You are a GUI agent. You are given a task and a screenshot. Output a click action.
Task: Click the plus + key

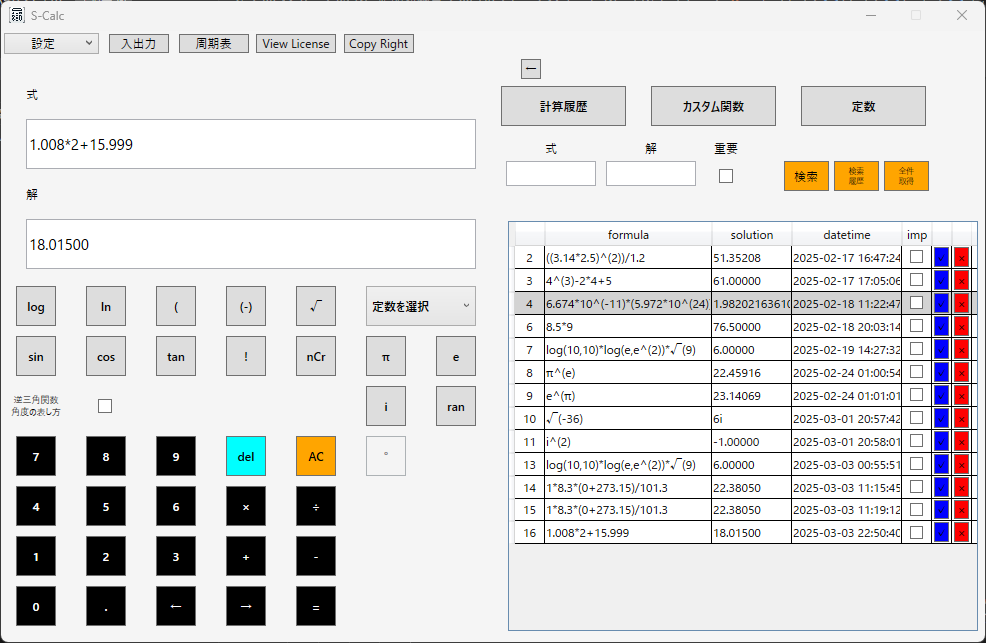[x=246, y=556]
